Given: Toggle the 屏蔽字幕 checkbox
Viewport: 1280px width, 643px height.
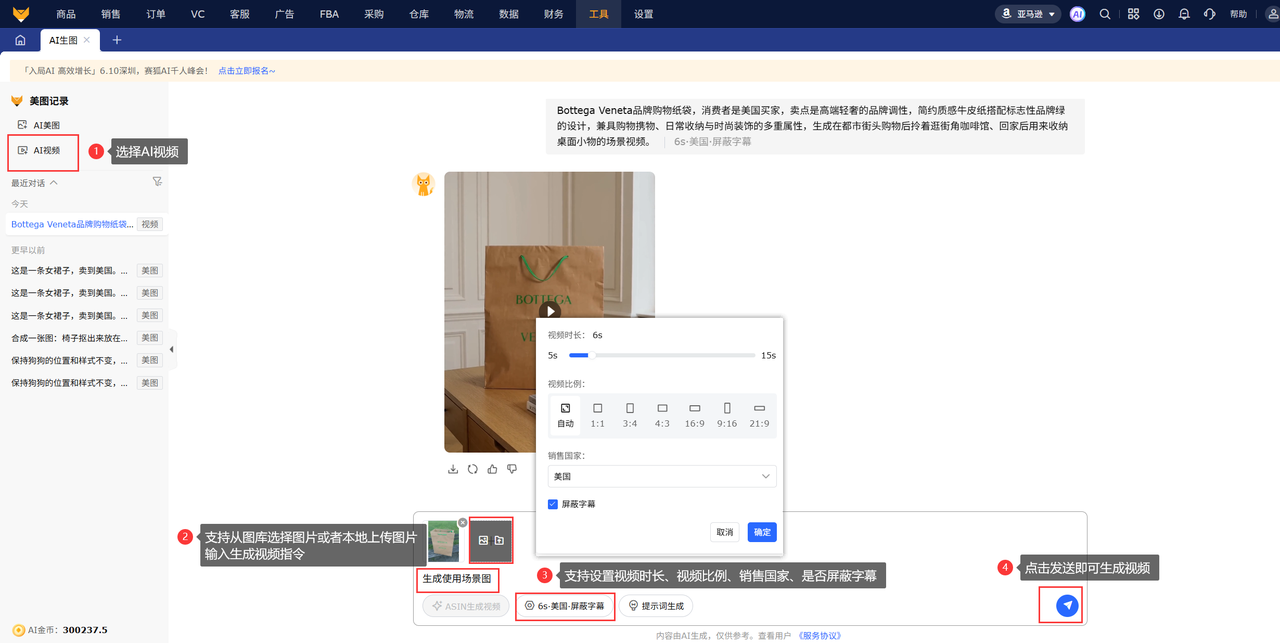Looking at the screenshot, I should point(553,504).
